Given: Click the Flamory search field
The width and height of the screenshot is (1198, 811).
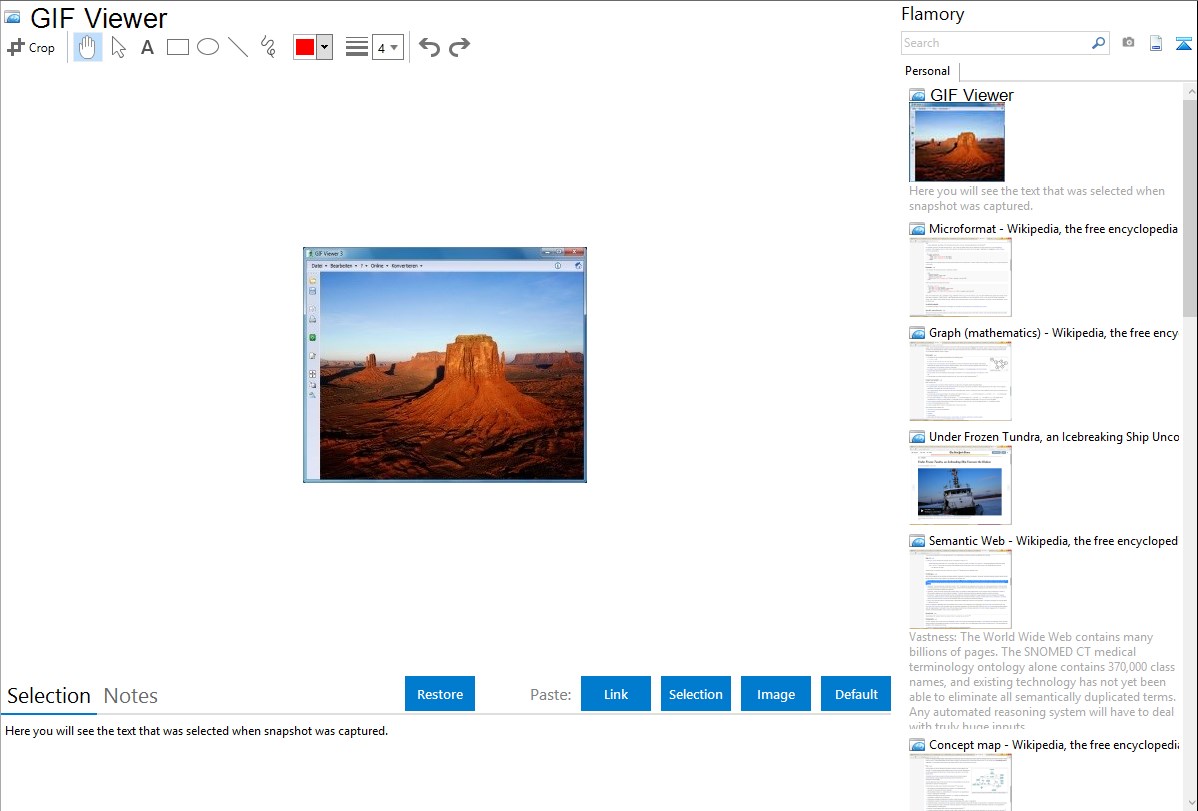Looking at the screenshot, I should pyautogui.click(x=995, y=43).
